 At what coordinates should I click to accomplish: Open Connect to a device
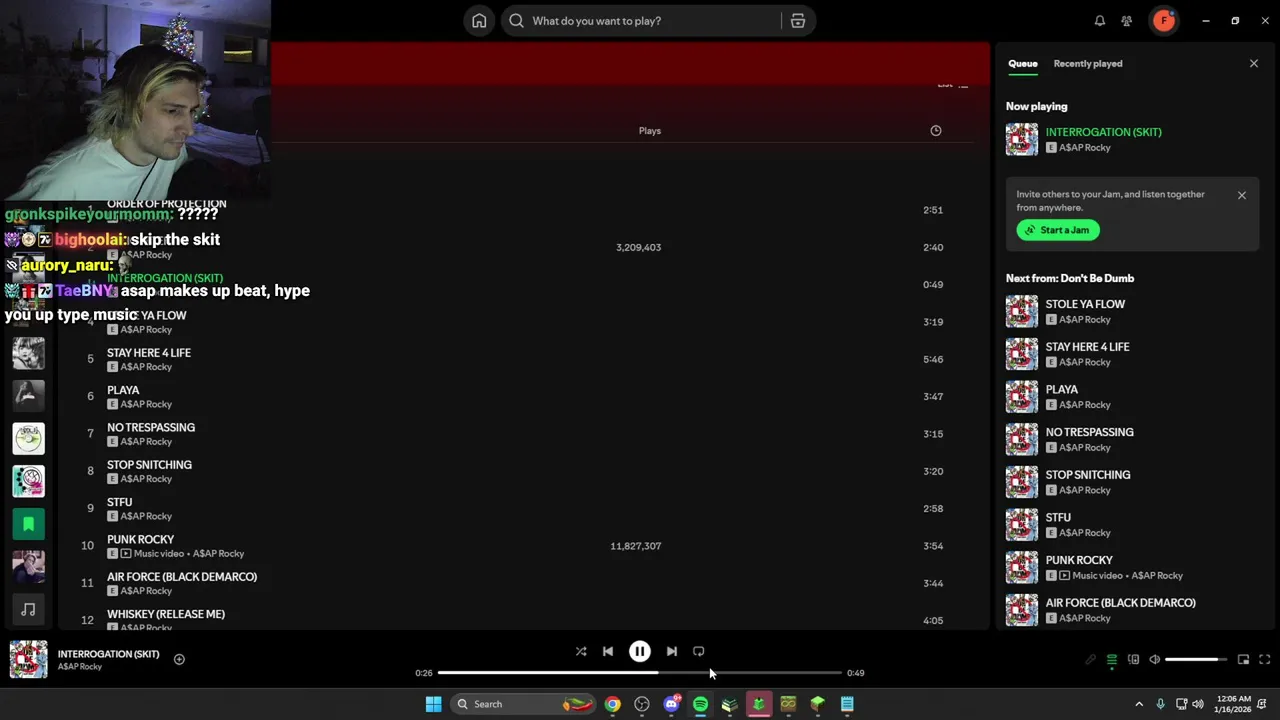(1133, 660)
